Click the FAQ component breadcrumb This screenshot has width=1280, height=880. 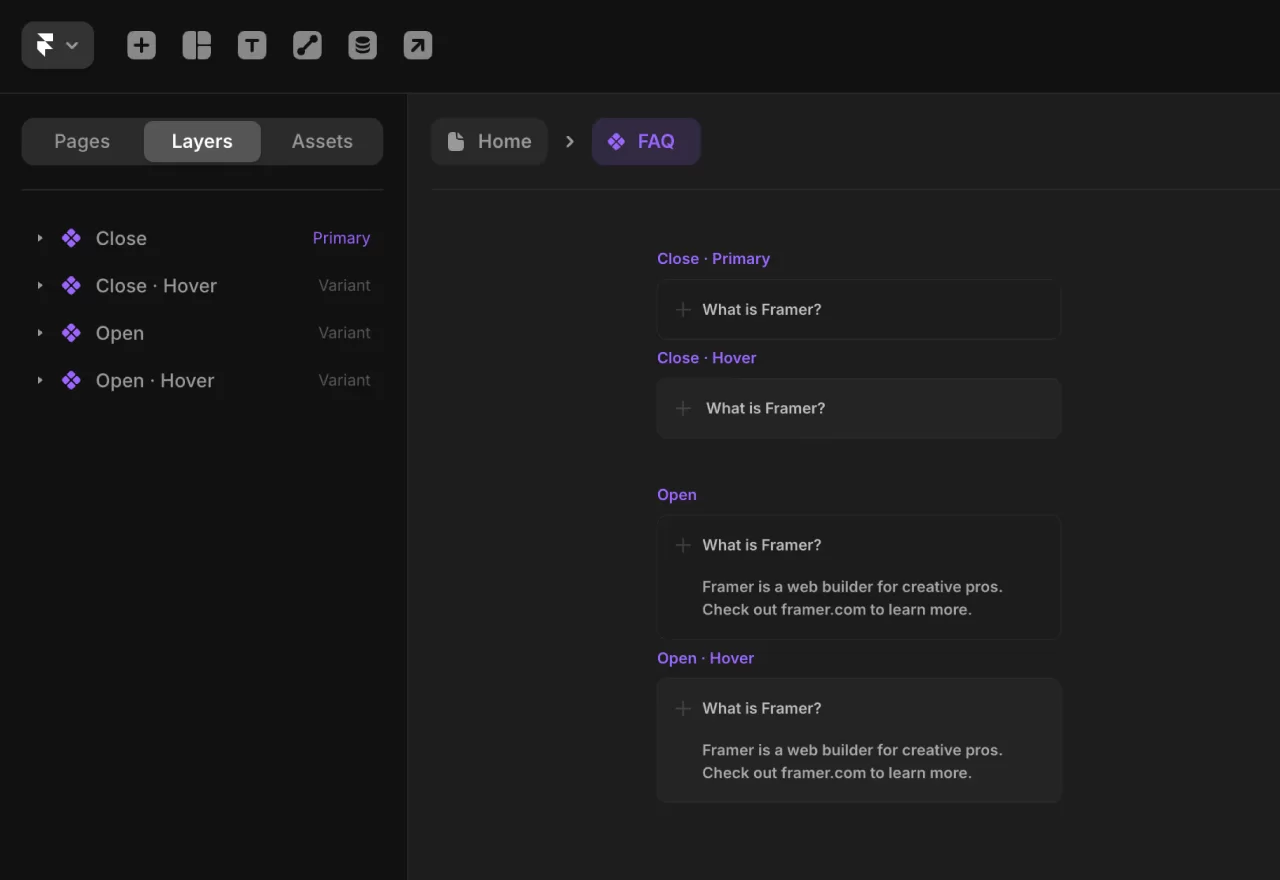point(645,142)
